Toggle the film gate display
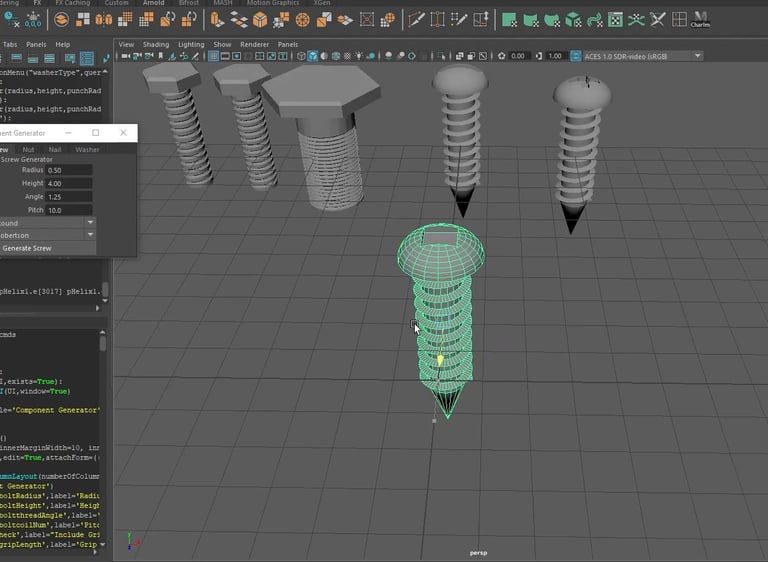Viewport: 768px width, 562px height. (225, 56)
